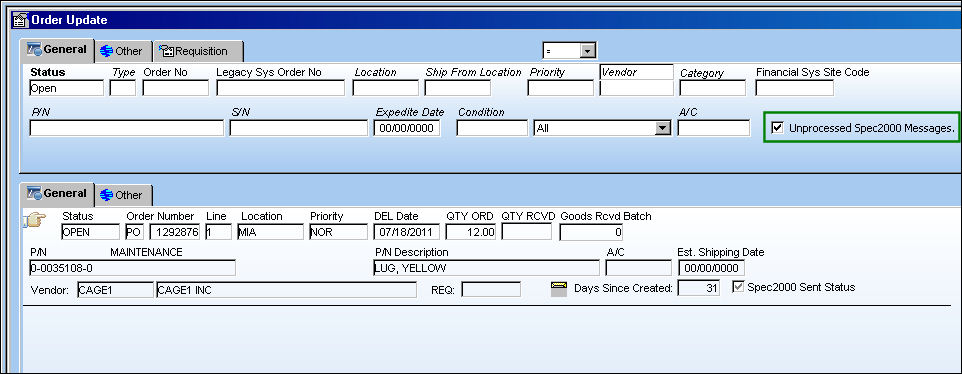
Task: Click the order Status field showing OPEN
Action: (90, 232)
